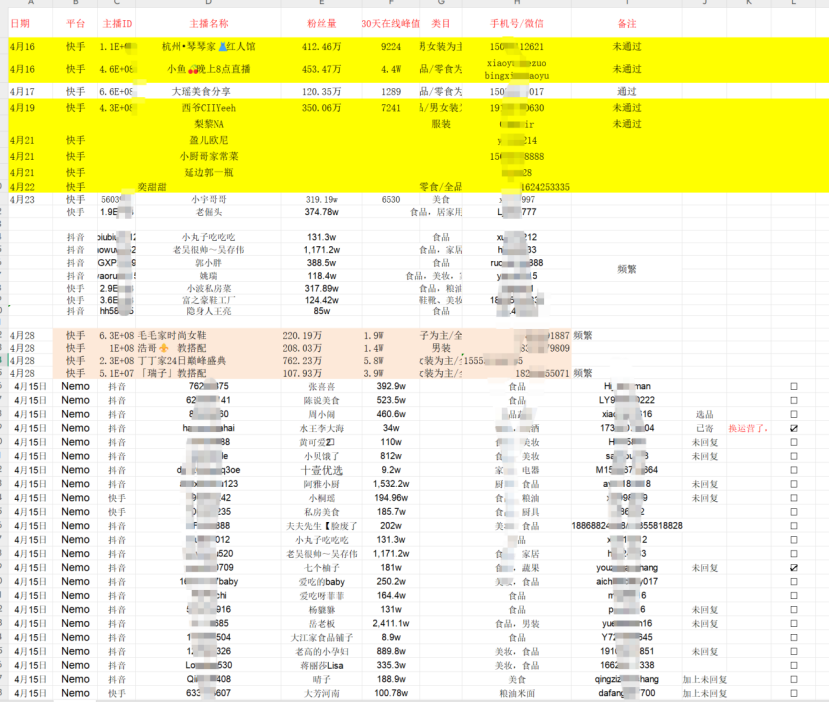Click 未回复 in the 七个柚子 row
829x702 pixels.
coord(705,568)
